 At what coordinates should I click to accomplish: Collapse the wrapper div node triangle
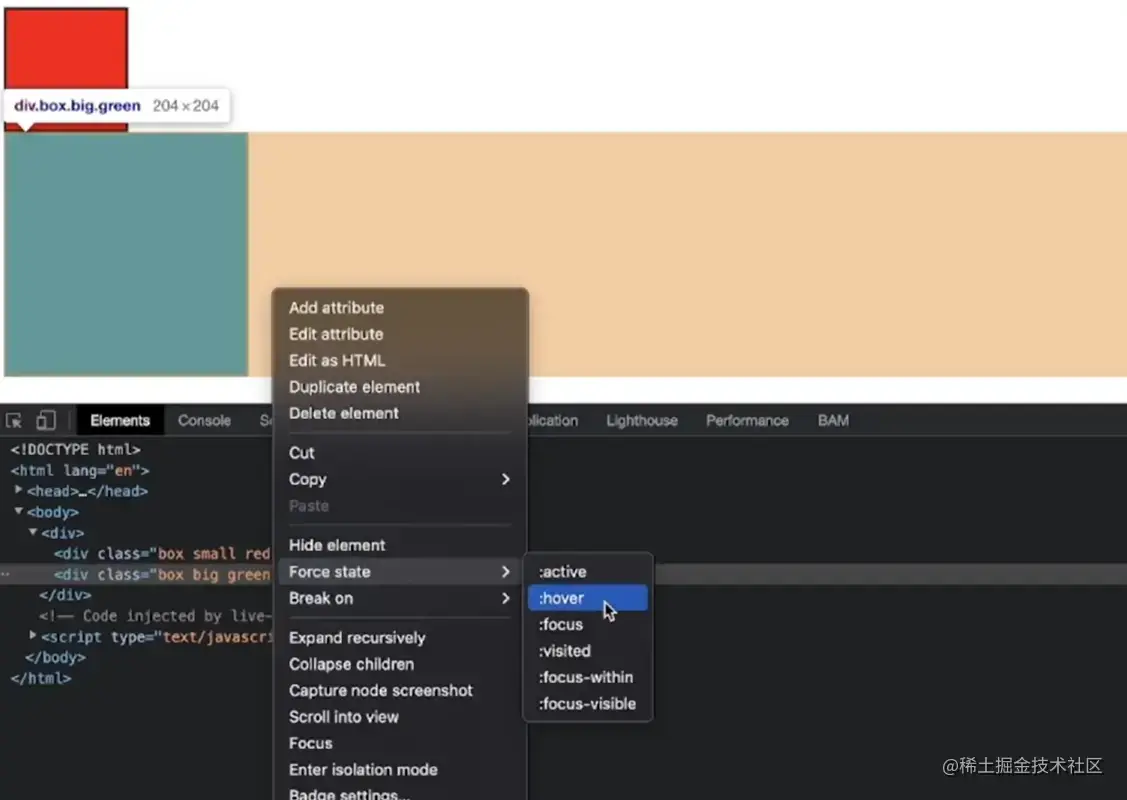[x=33, y=532]
